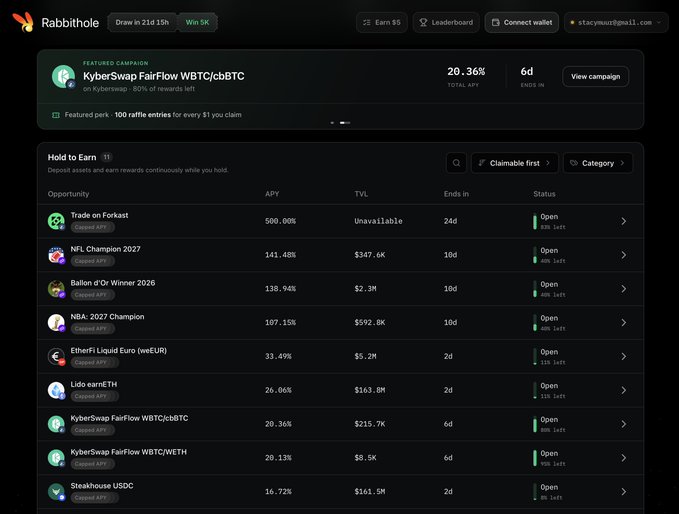The height and width of the screenshot is (514, 679).
Task: Open the Category filter dropdown
Action: [598, 163]
